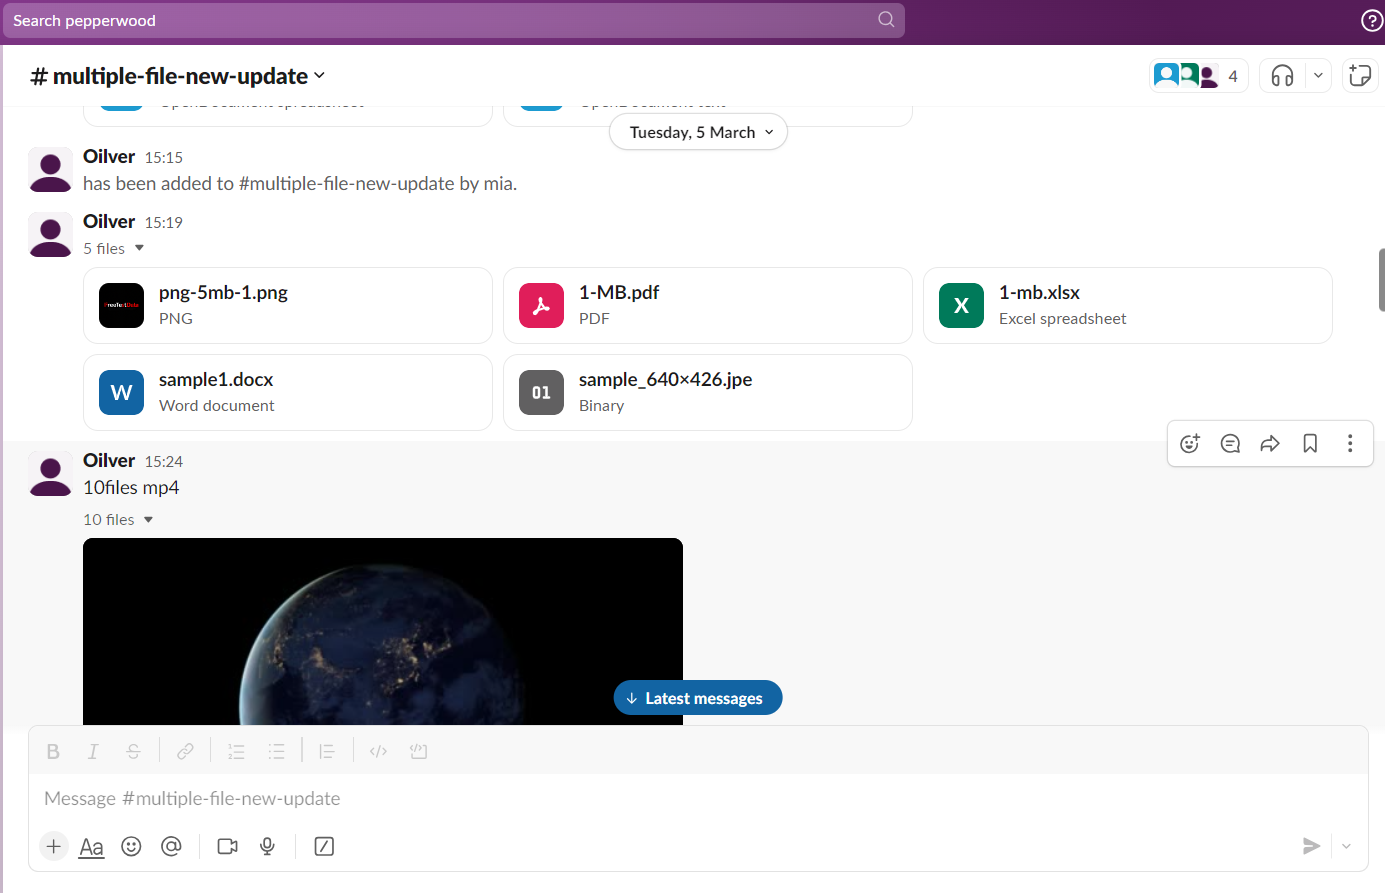
Task: Bookmark the 10files mp4 message
Action: tap(1310, 444)
